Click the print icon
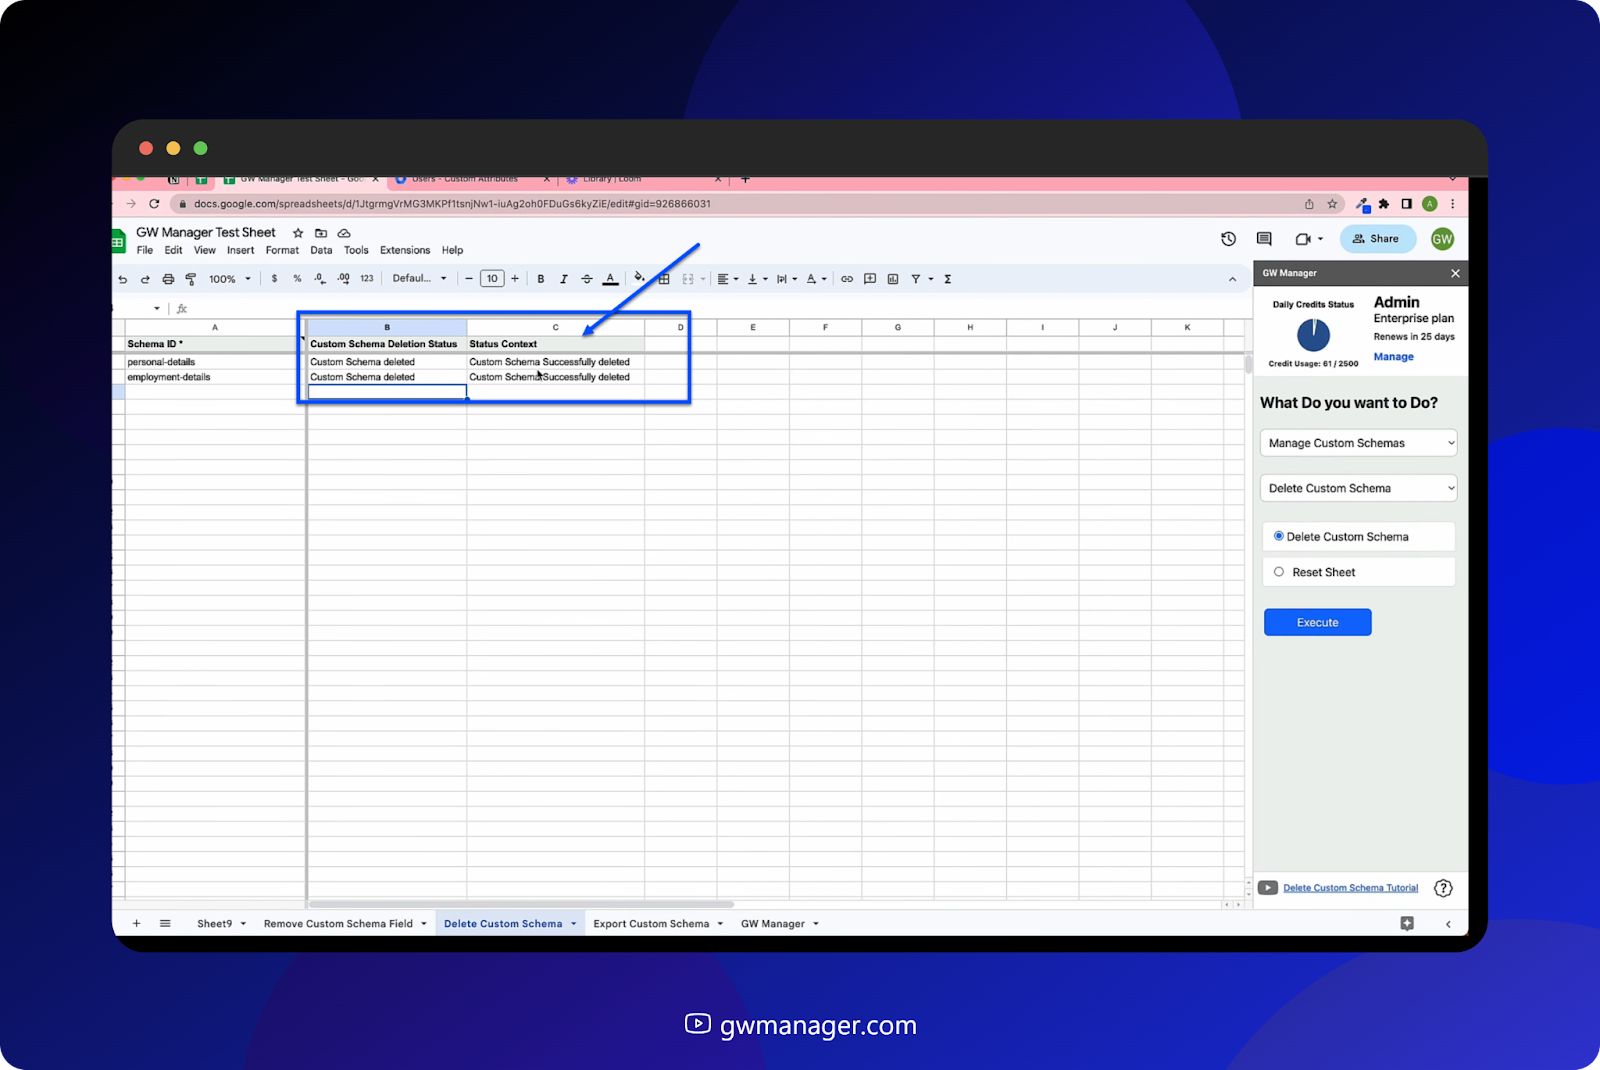The height and width of the screenshot is (1070, 1600). (x=168, y=280)
